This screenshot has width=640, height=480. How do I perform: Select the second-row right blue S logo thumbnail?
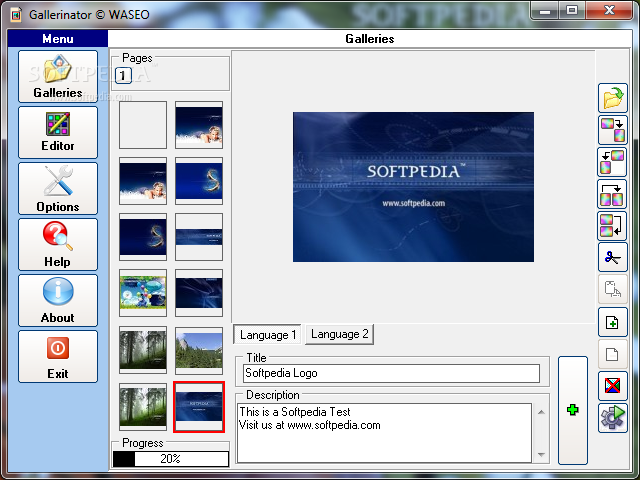tap(199, 181)
